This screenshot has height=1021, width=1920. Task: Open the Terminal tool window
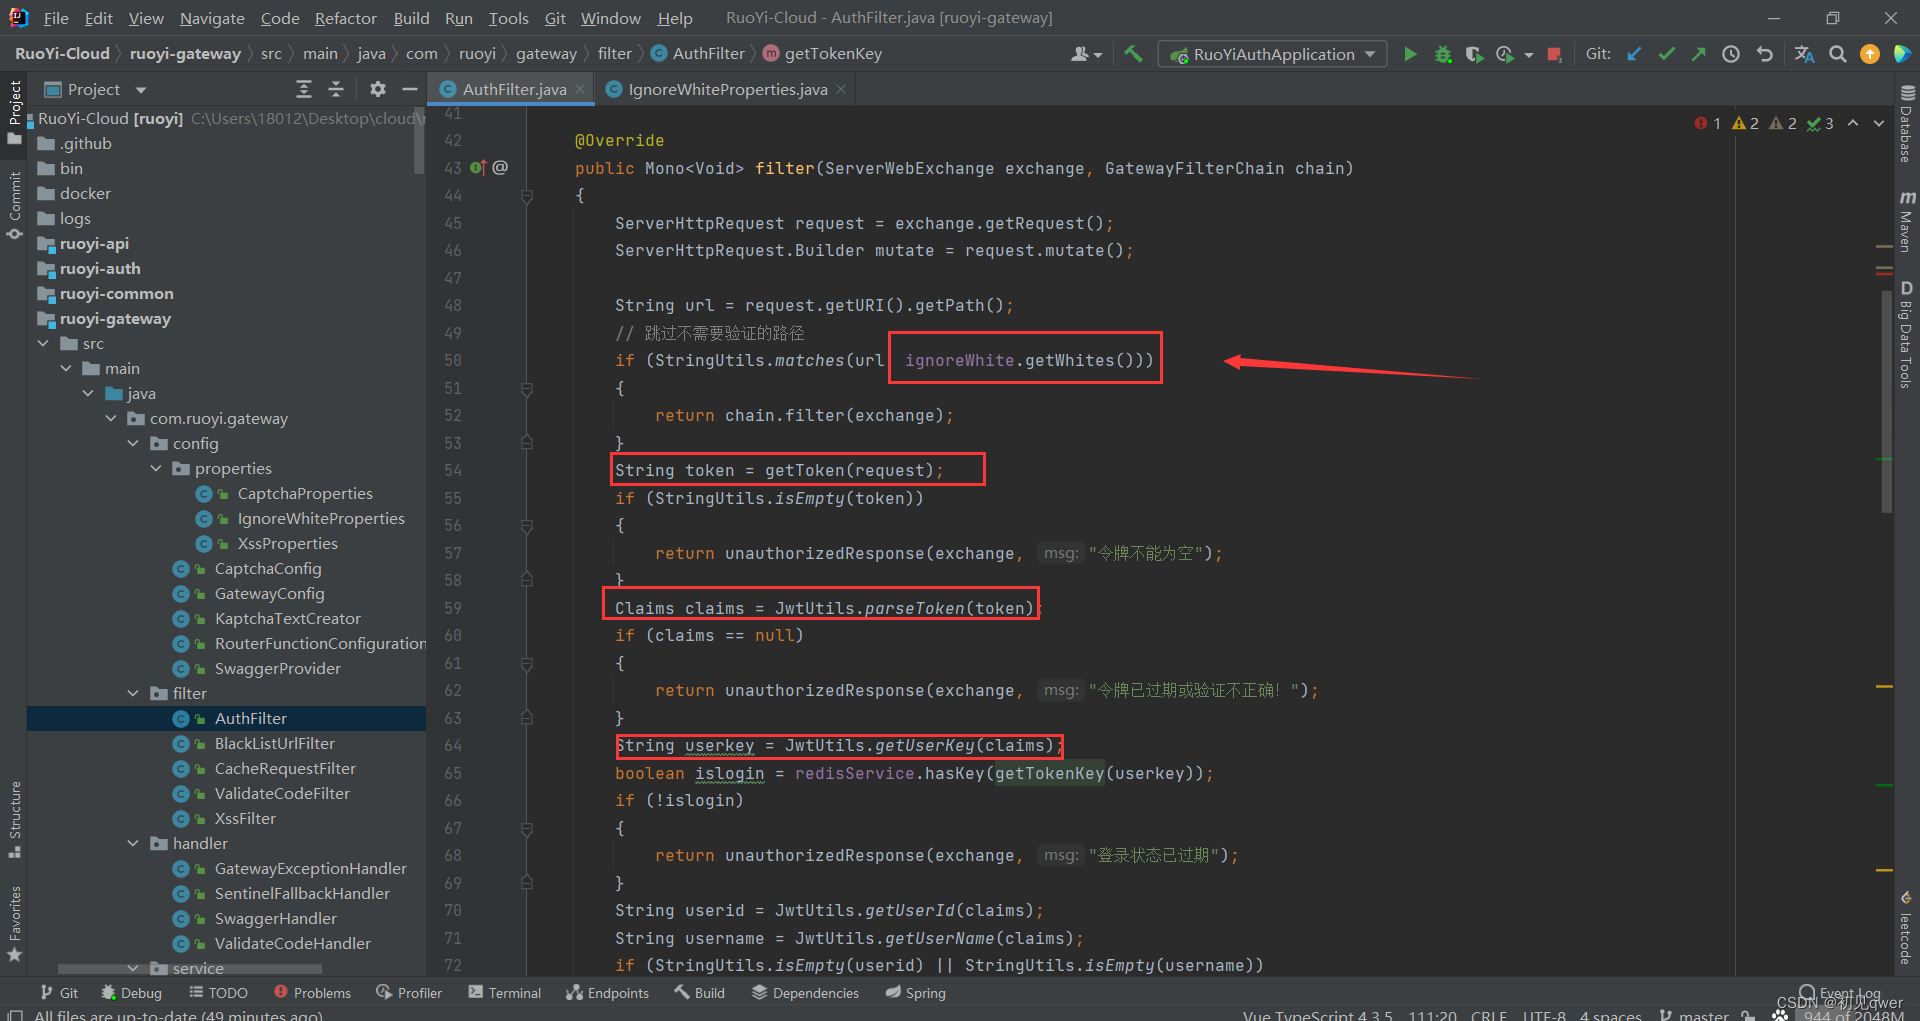505,993
